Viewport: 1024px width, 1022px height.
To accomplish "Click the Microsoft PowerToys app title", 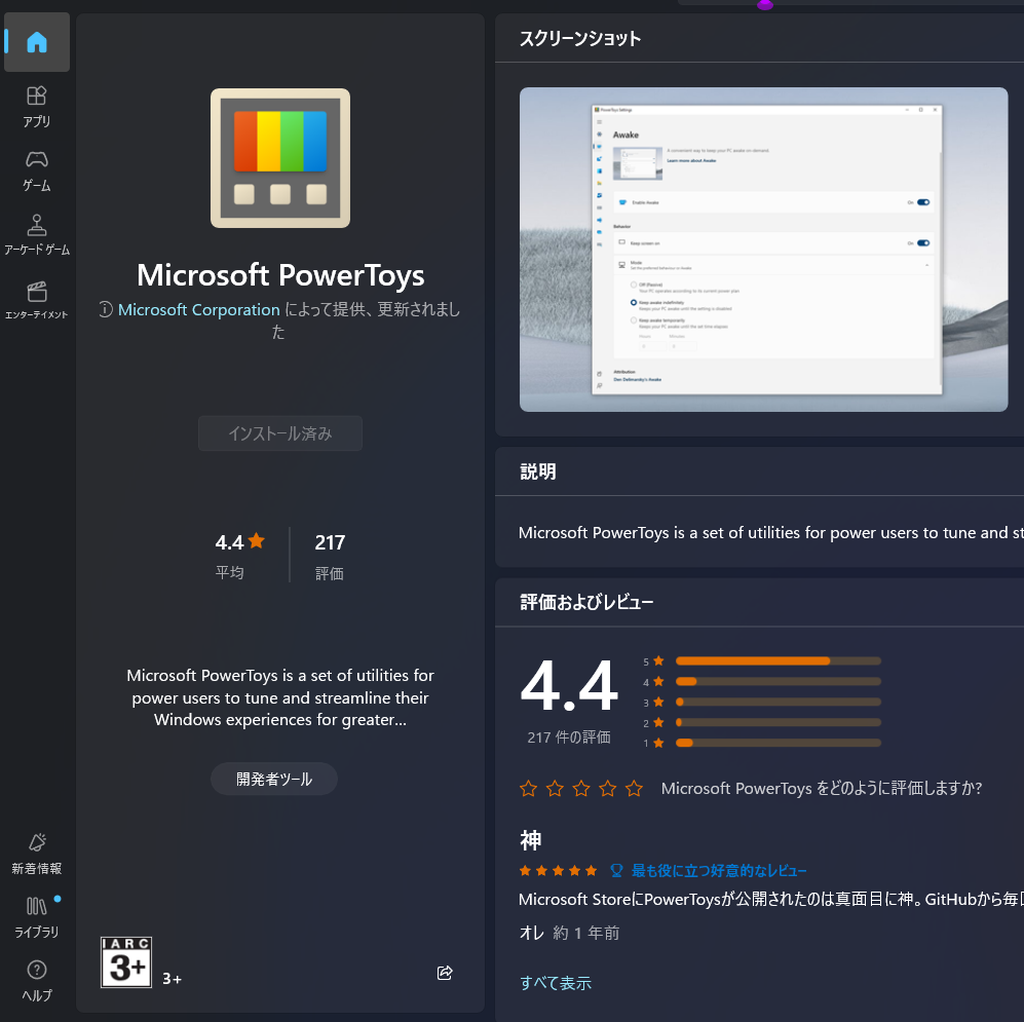I will 280,275.
